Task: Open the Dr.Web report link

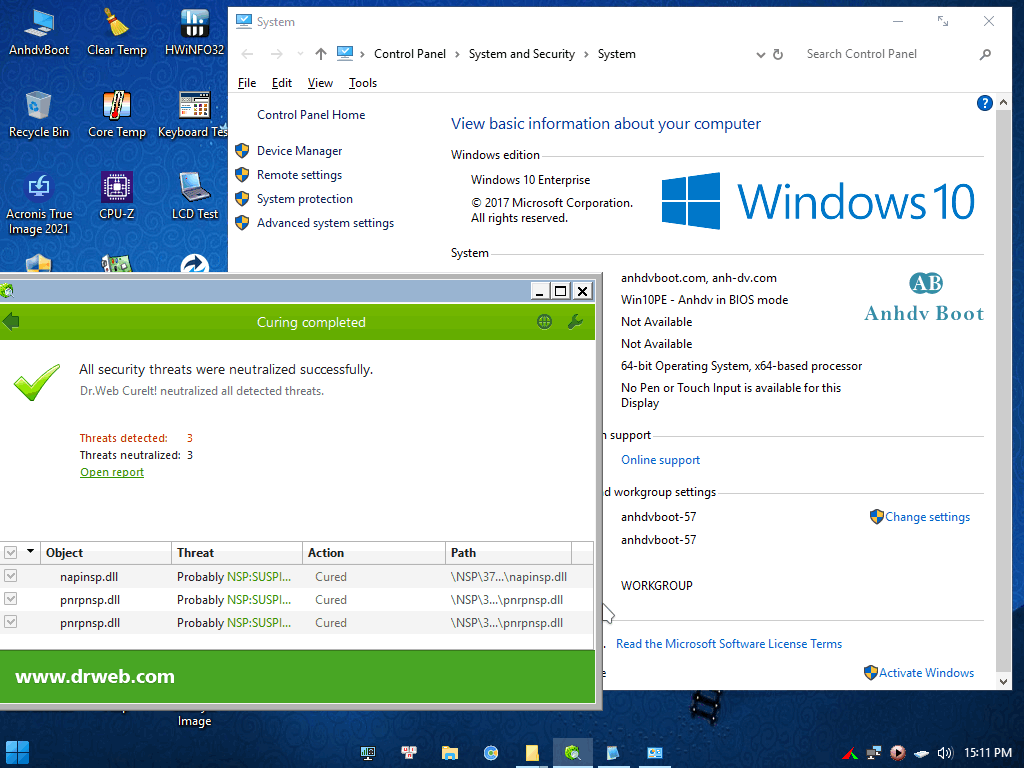Action: (x=112, y=472)
